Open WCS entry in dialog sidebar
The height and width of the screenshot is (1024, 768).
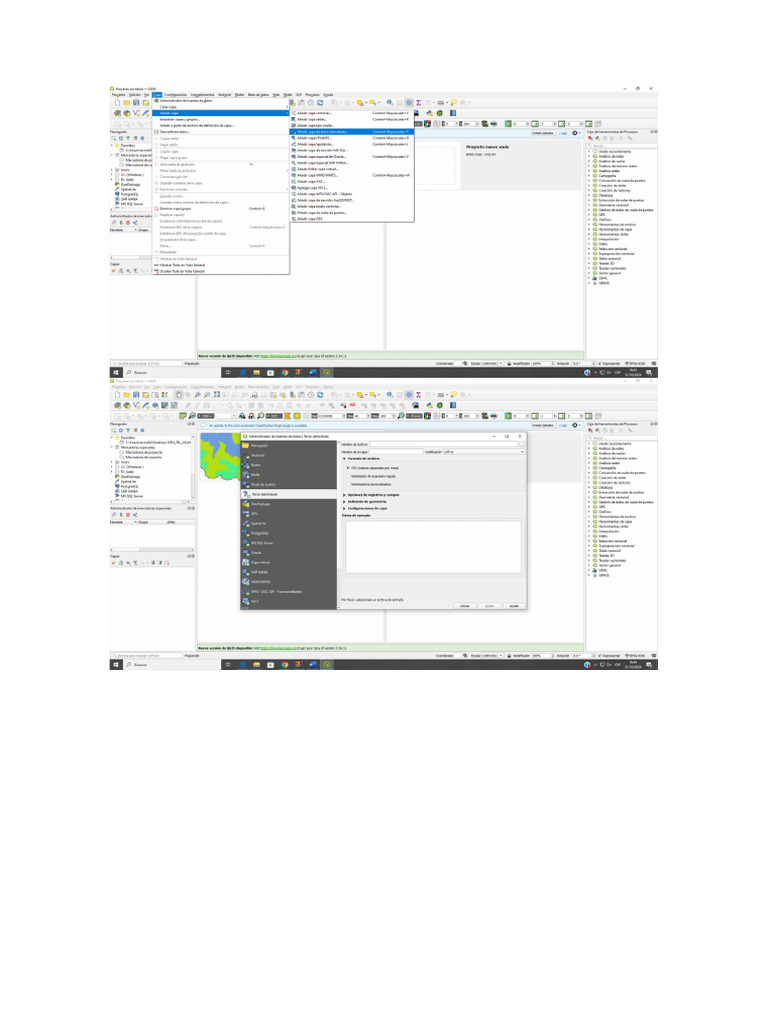click(x=289, y=601)
